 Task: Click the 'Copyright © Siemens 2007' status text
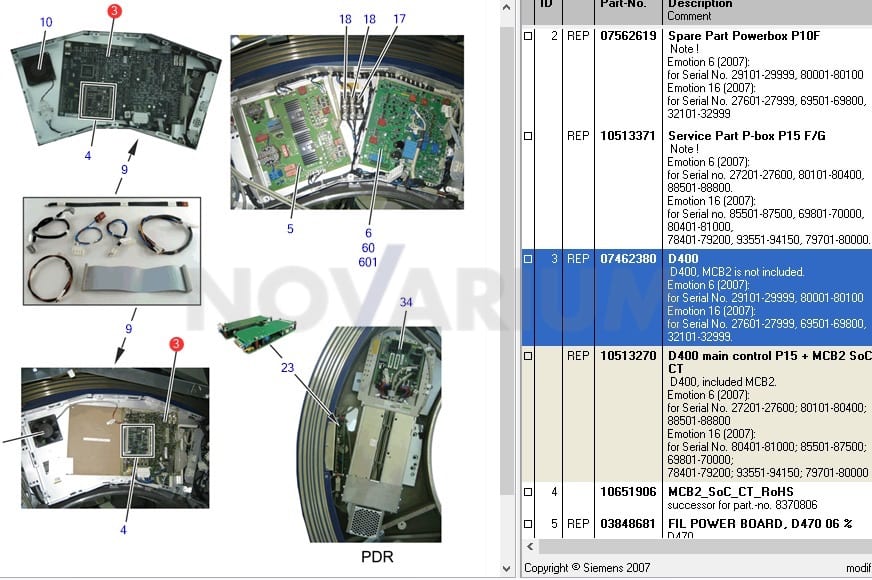[x=587, y=568]
